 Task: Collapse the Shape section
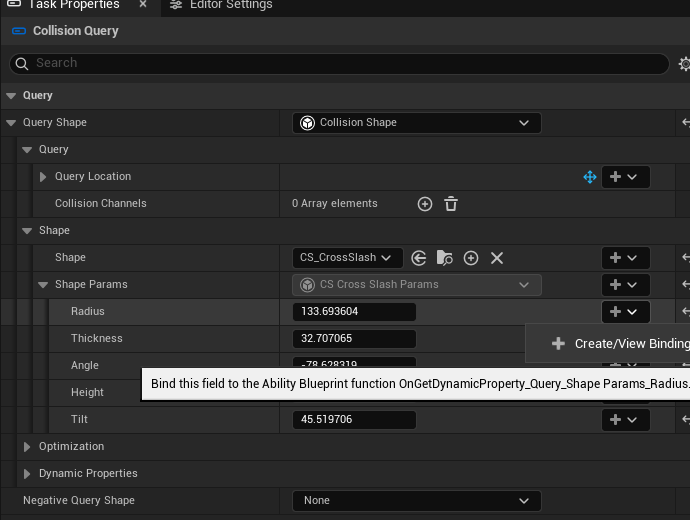pos(27,231)
